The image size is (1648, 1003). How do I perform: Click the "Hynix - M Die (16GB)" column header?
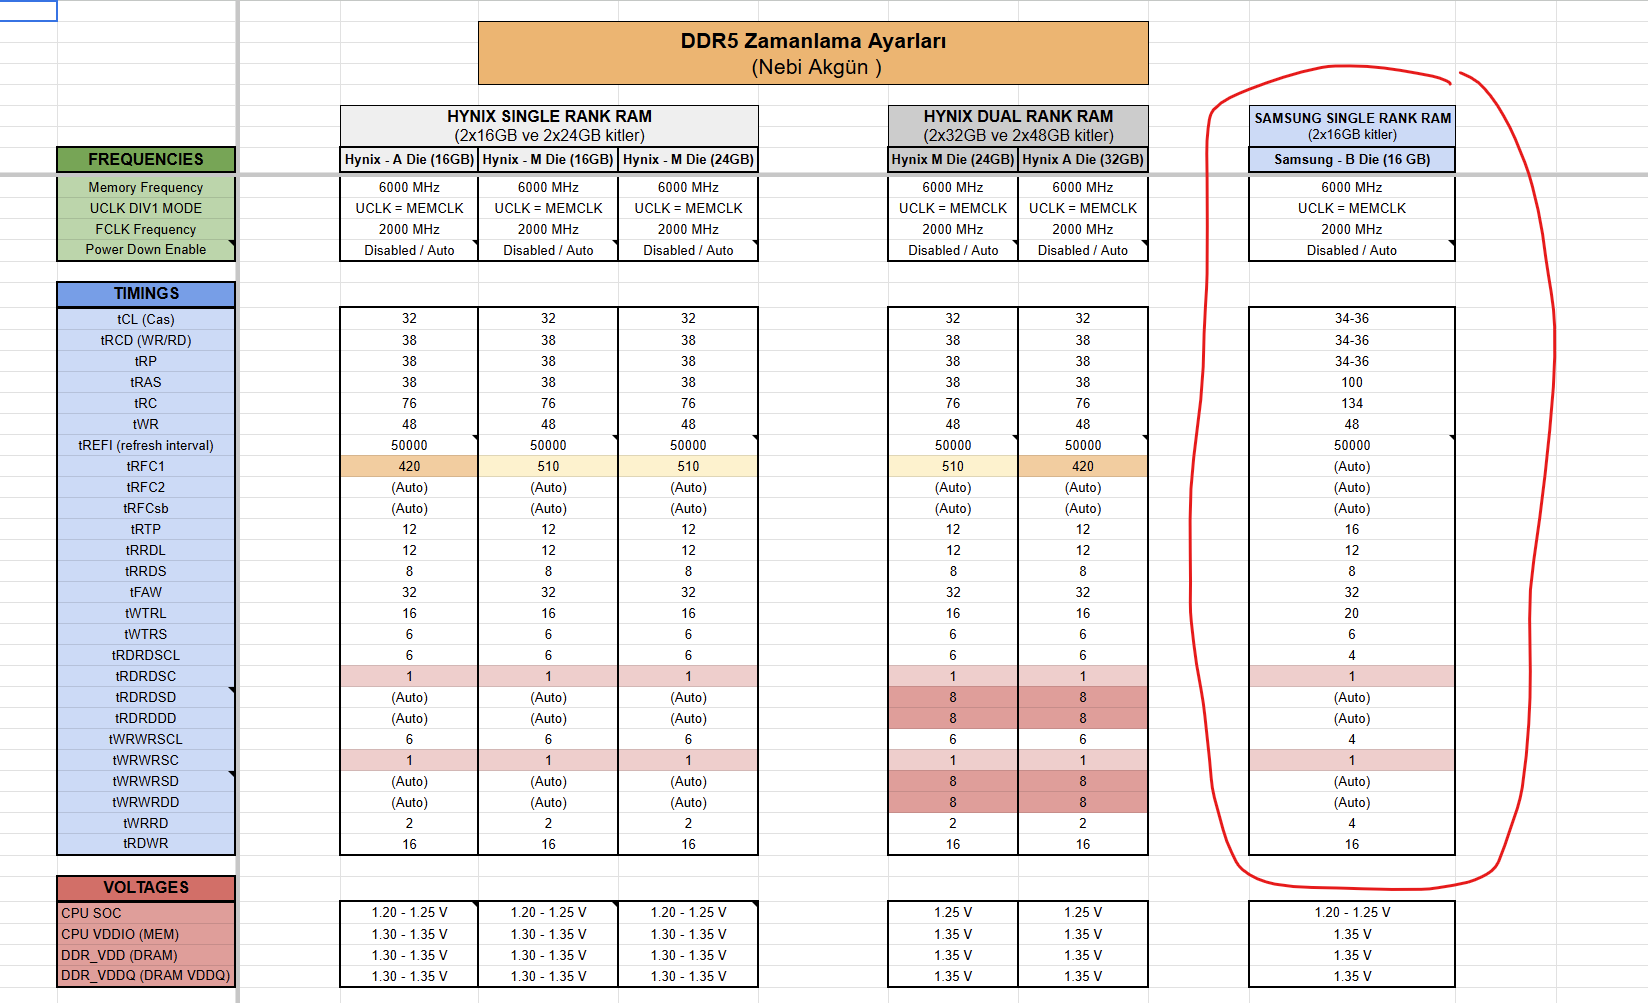coord(548,159)
